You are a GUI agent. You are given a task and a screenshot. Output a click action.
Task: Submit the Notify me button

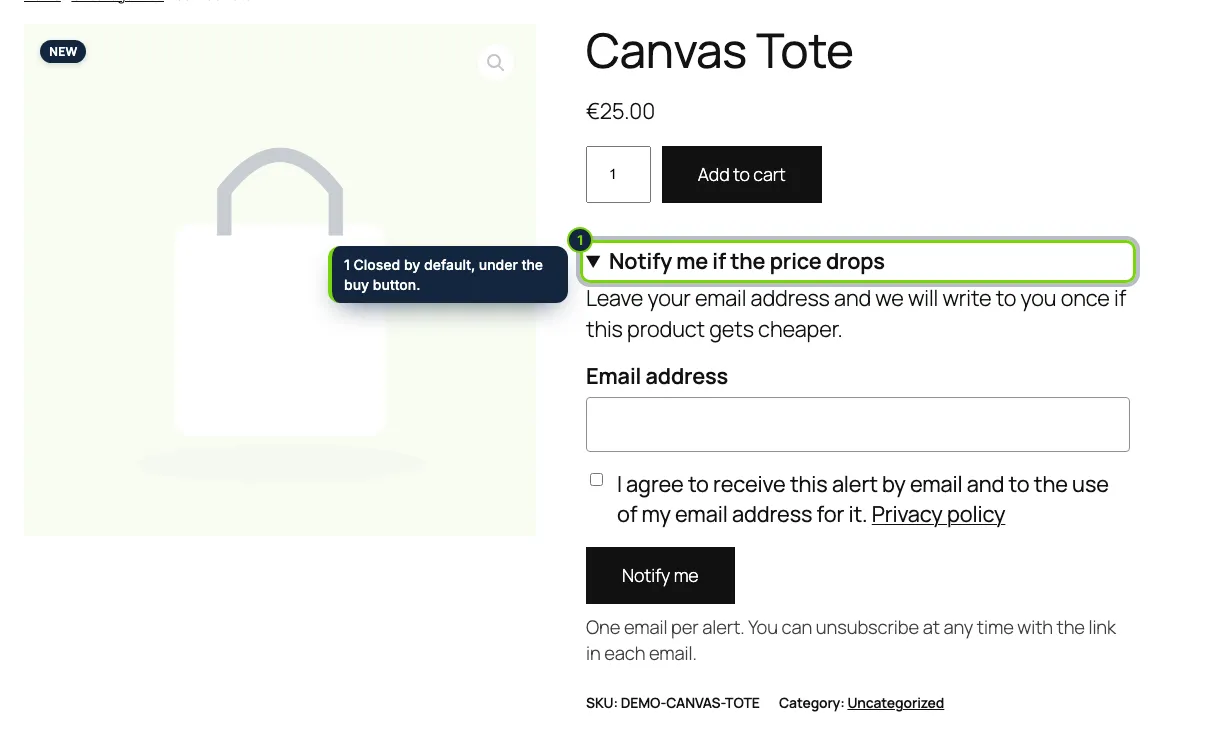(x=660, y=576)
